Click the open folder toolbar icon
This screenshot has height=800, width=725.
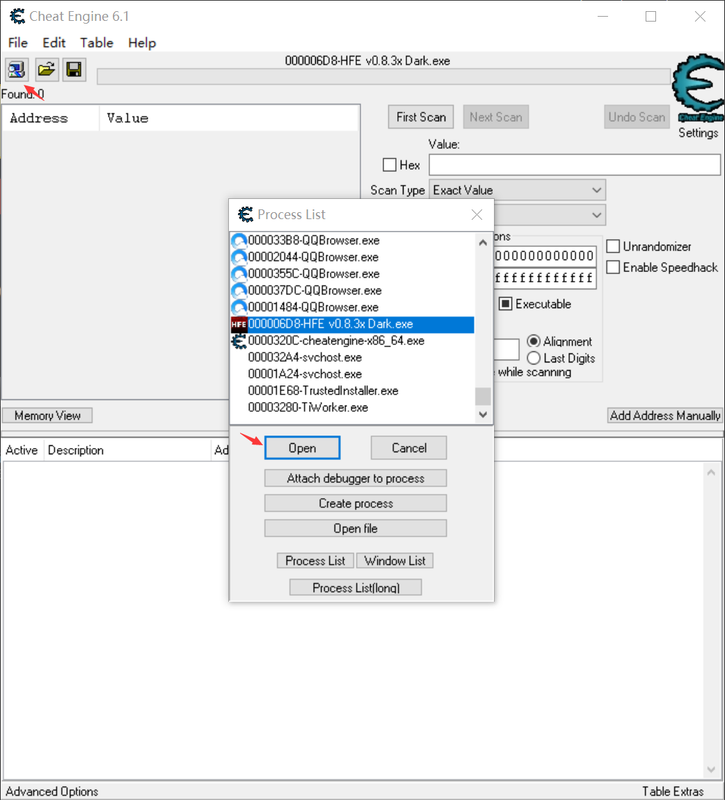click(x=46, y=69)
